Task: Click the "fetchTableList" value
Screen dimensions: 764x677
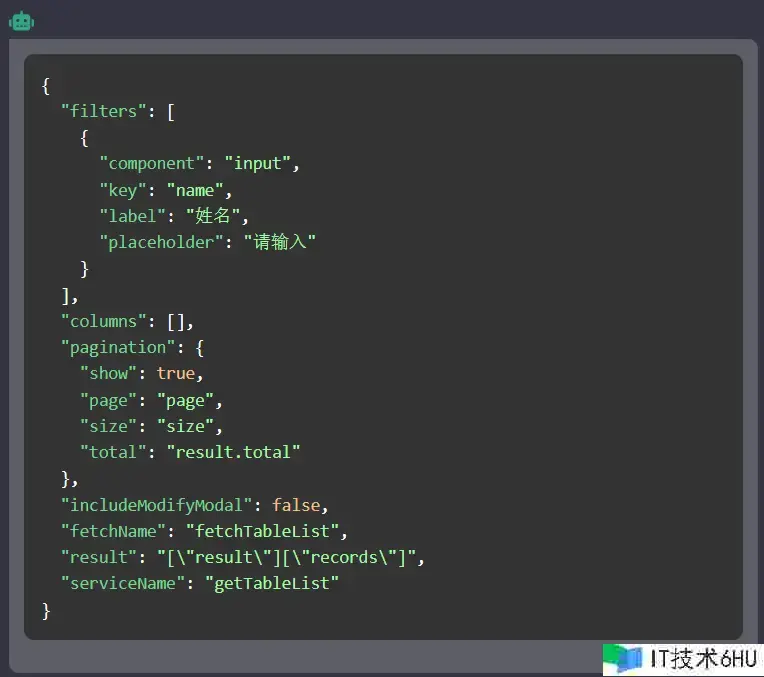Action: pos(263,531)
